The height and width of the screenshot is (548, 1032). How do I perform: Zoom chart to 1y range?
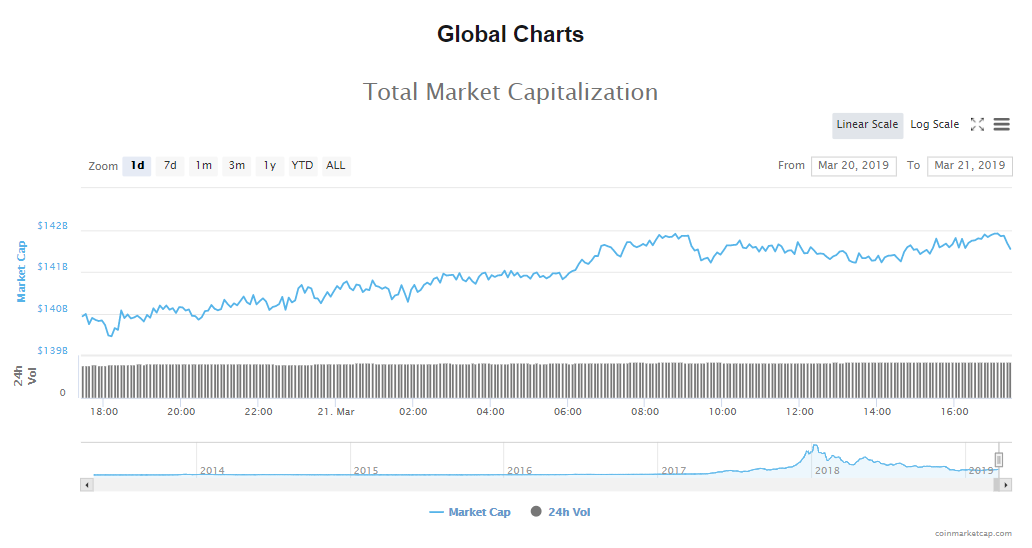click(x=269, y=166)
